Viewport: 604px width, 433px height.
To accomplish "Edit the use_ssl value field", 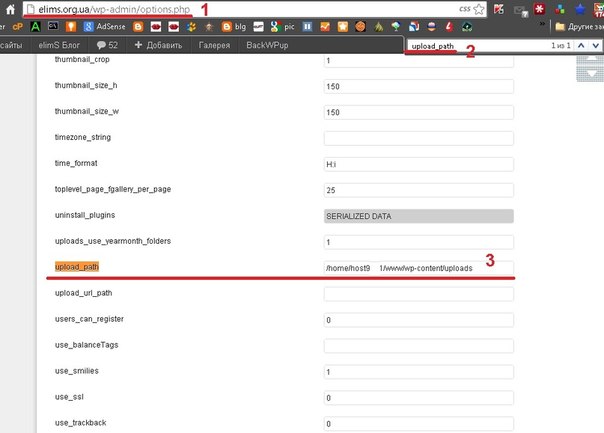I will coord(419,398).
